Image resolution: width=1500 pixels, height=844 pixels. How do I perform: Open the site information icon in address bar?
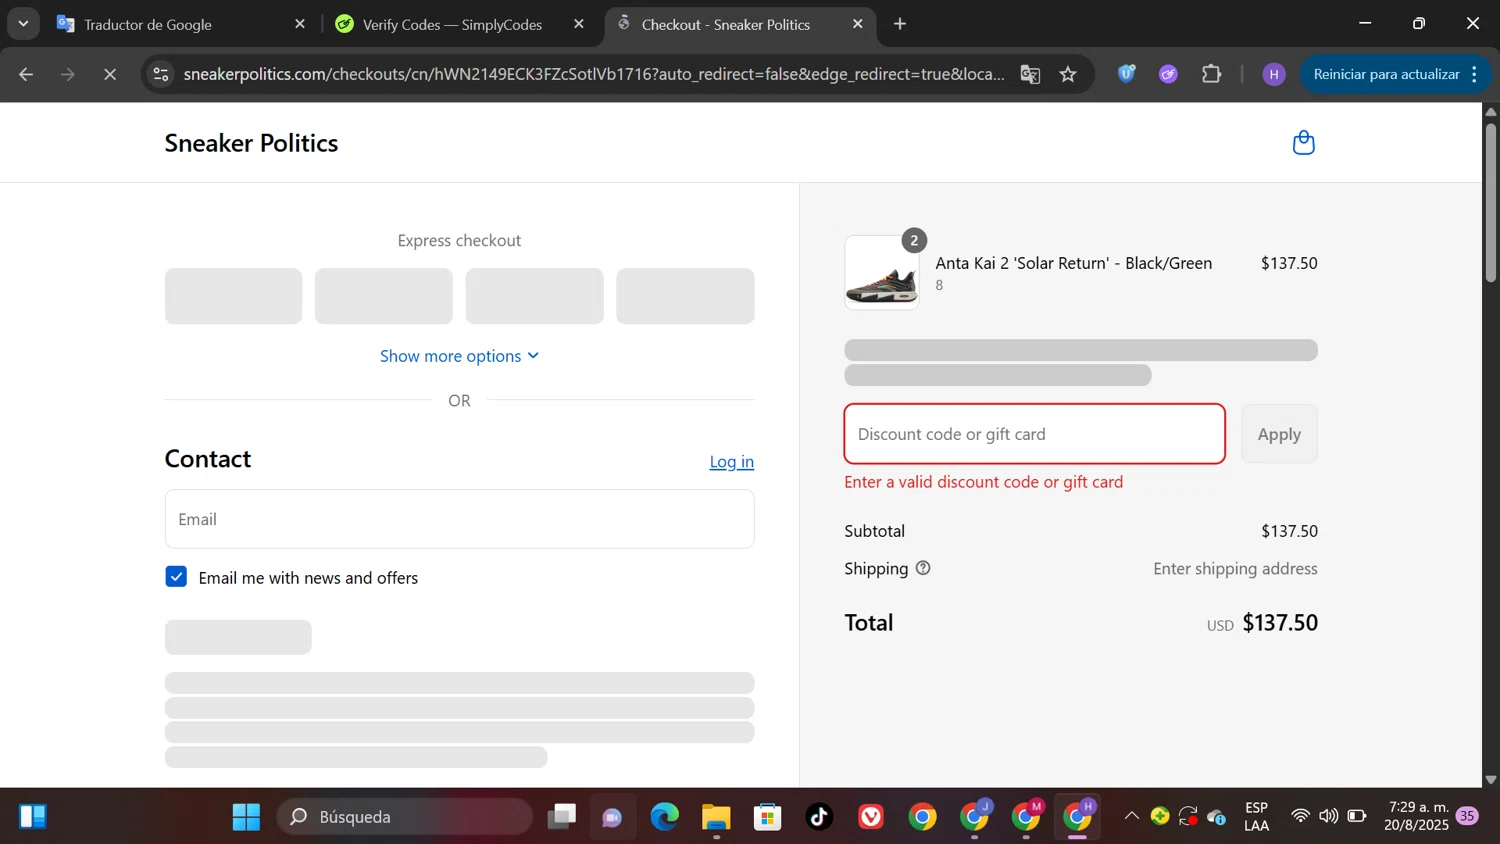161,74
